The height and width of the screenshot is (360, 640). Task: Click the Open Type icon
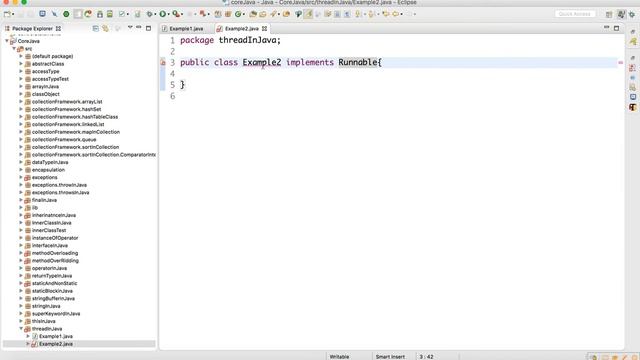tap(253, 14)
